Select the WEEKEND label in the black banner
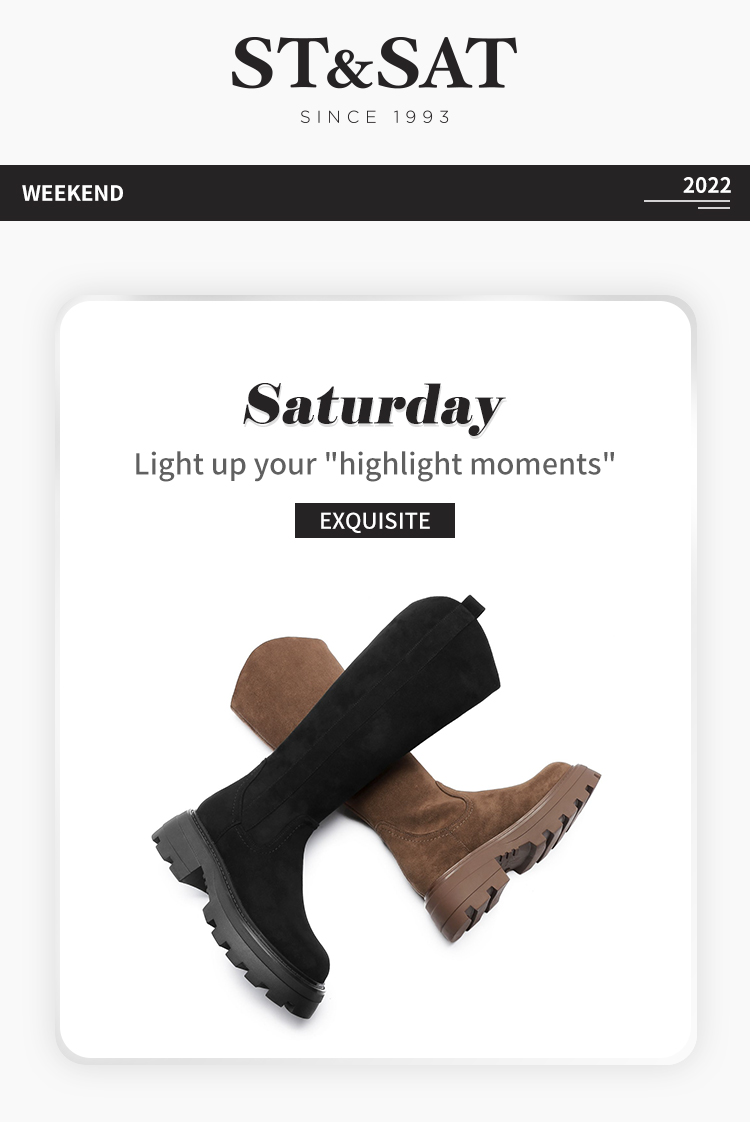Image resolution: width=750 pixels, height=1122 pixels. tap(73, 193)
